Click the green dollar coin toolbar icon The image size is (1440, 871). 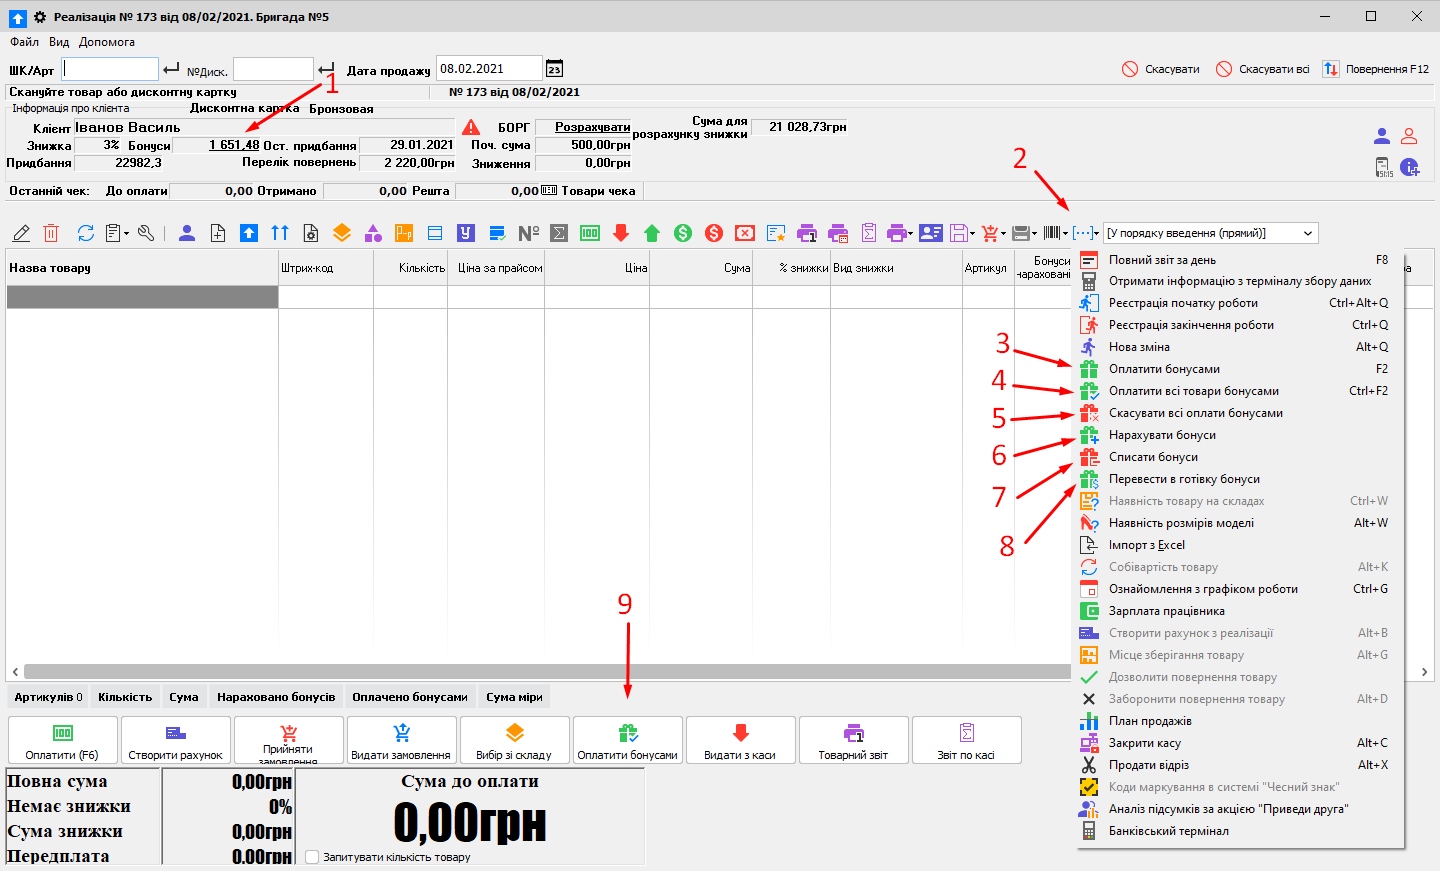683,233
